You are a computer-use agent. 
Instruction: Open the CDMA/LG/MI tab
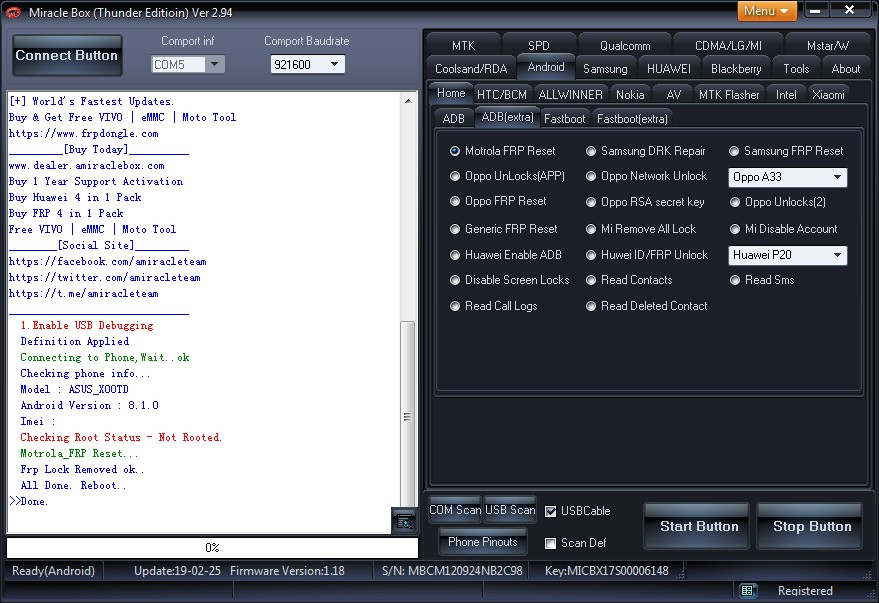(728, 45)
